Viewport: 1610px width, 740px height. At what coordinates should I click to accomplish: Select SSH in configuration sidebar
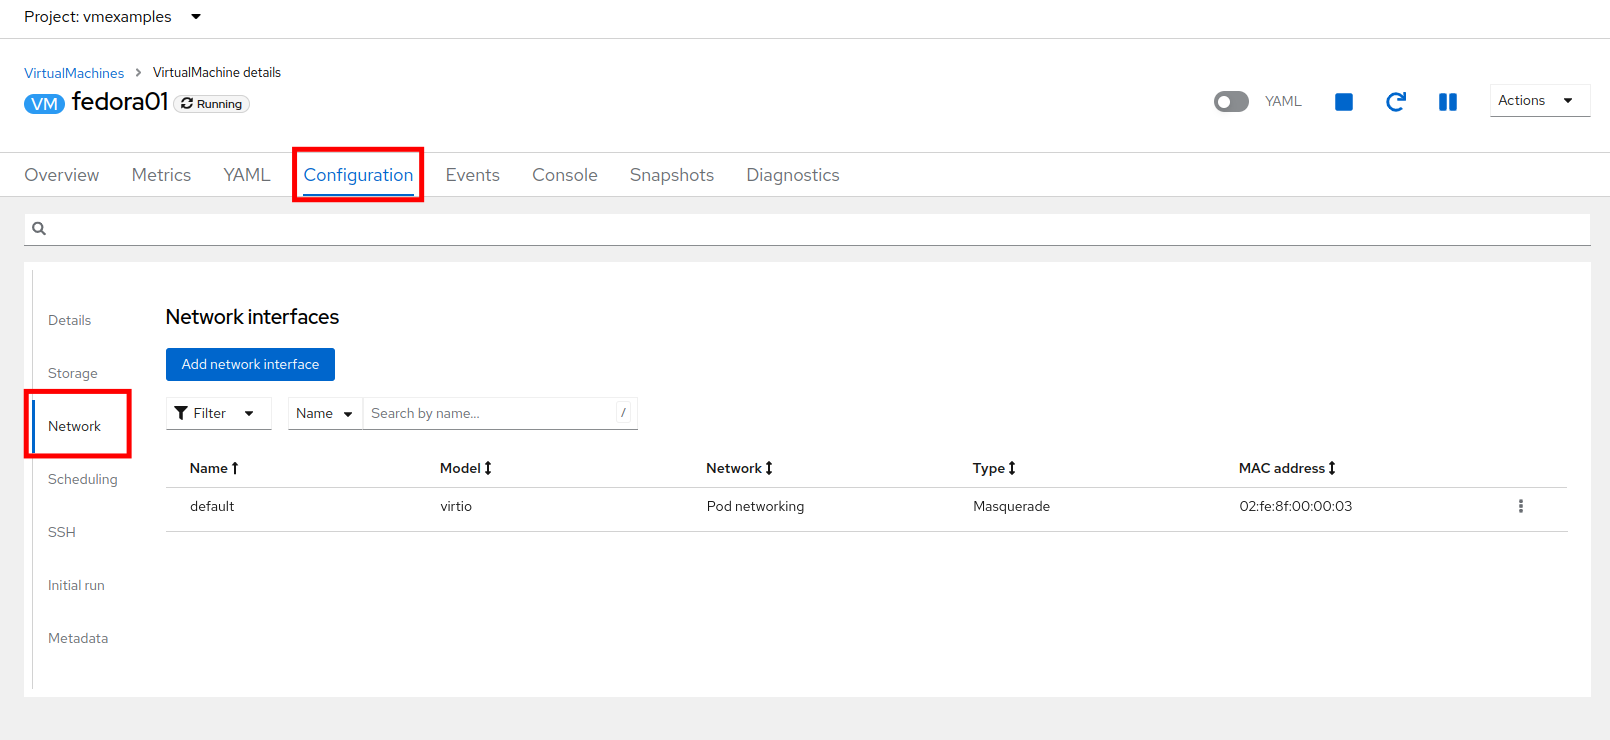62,532
